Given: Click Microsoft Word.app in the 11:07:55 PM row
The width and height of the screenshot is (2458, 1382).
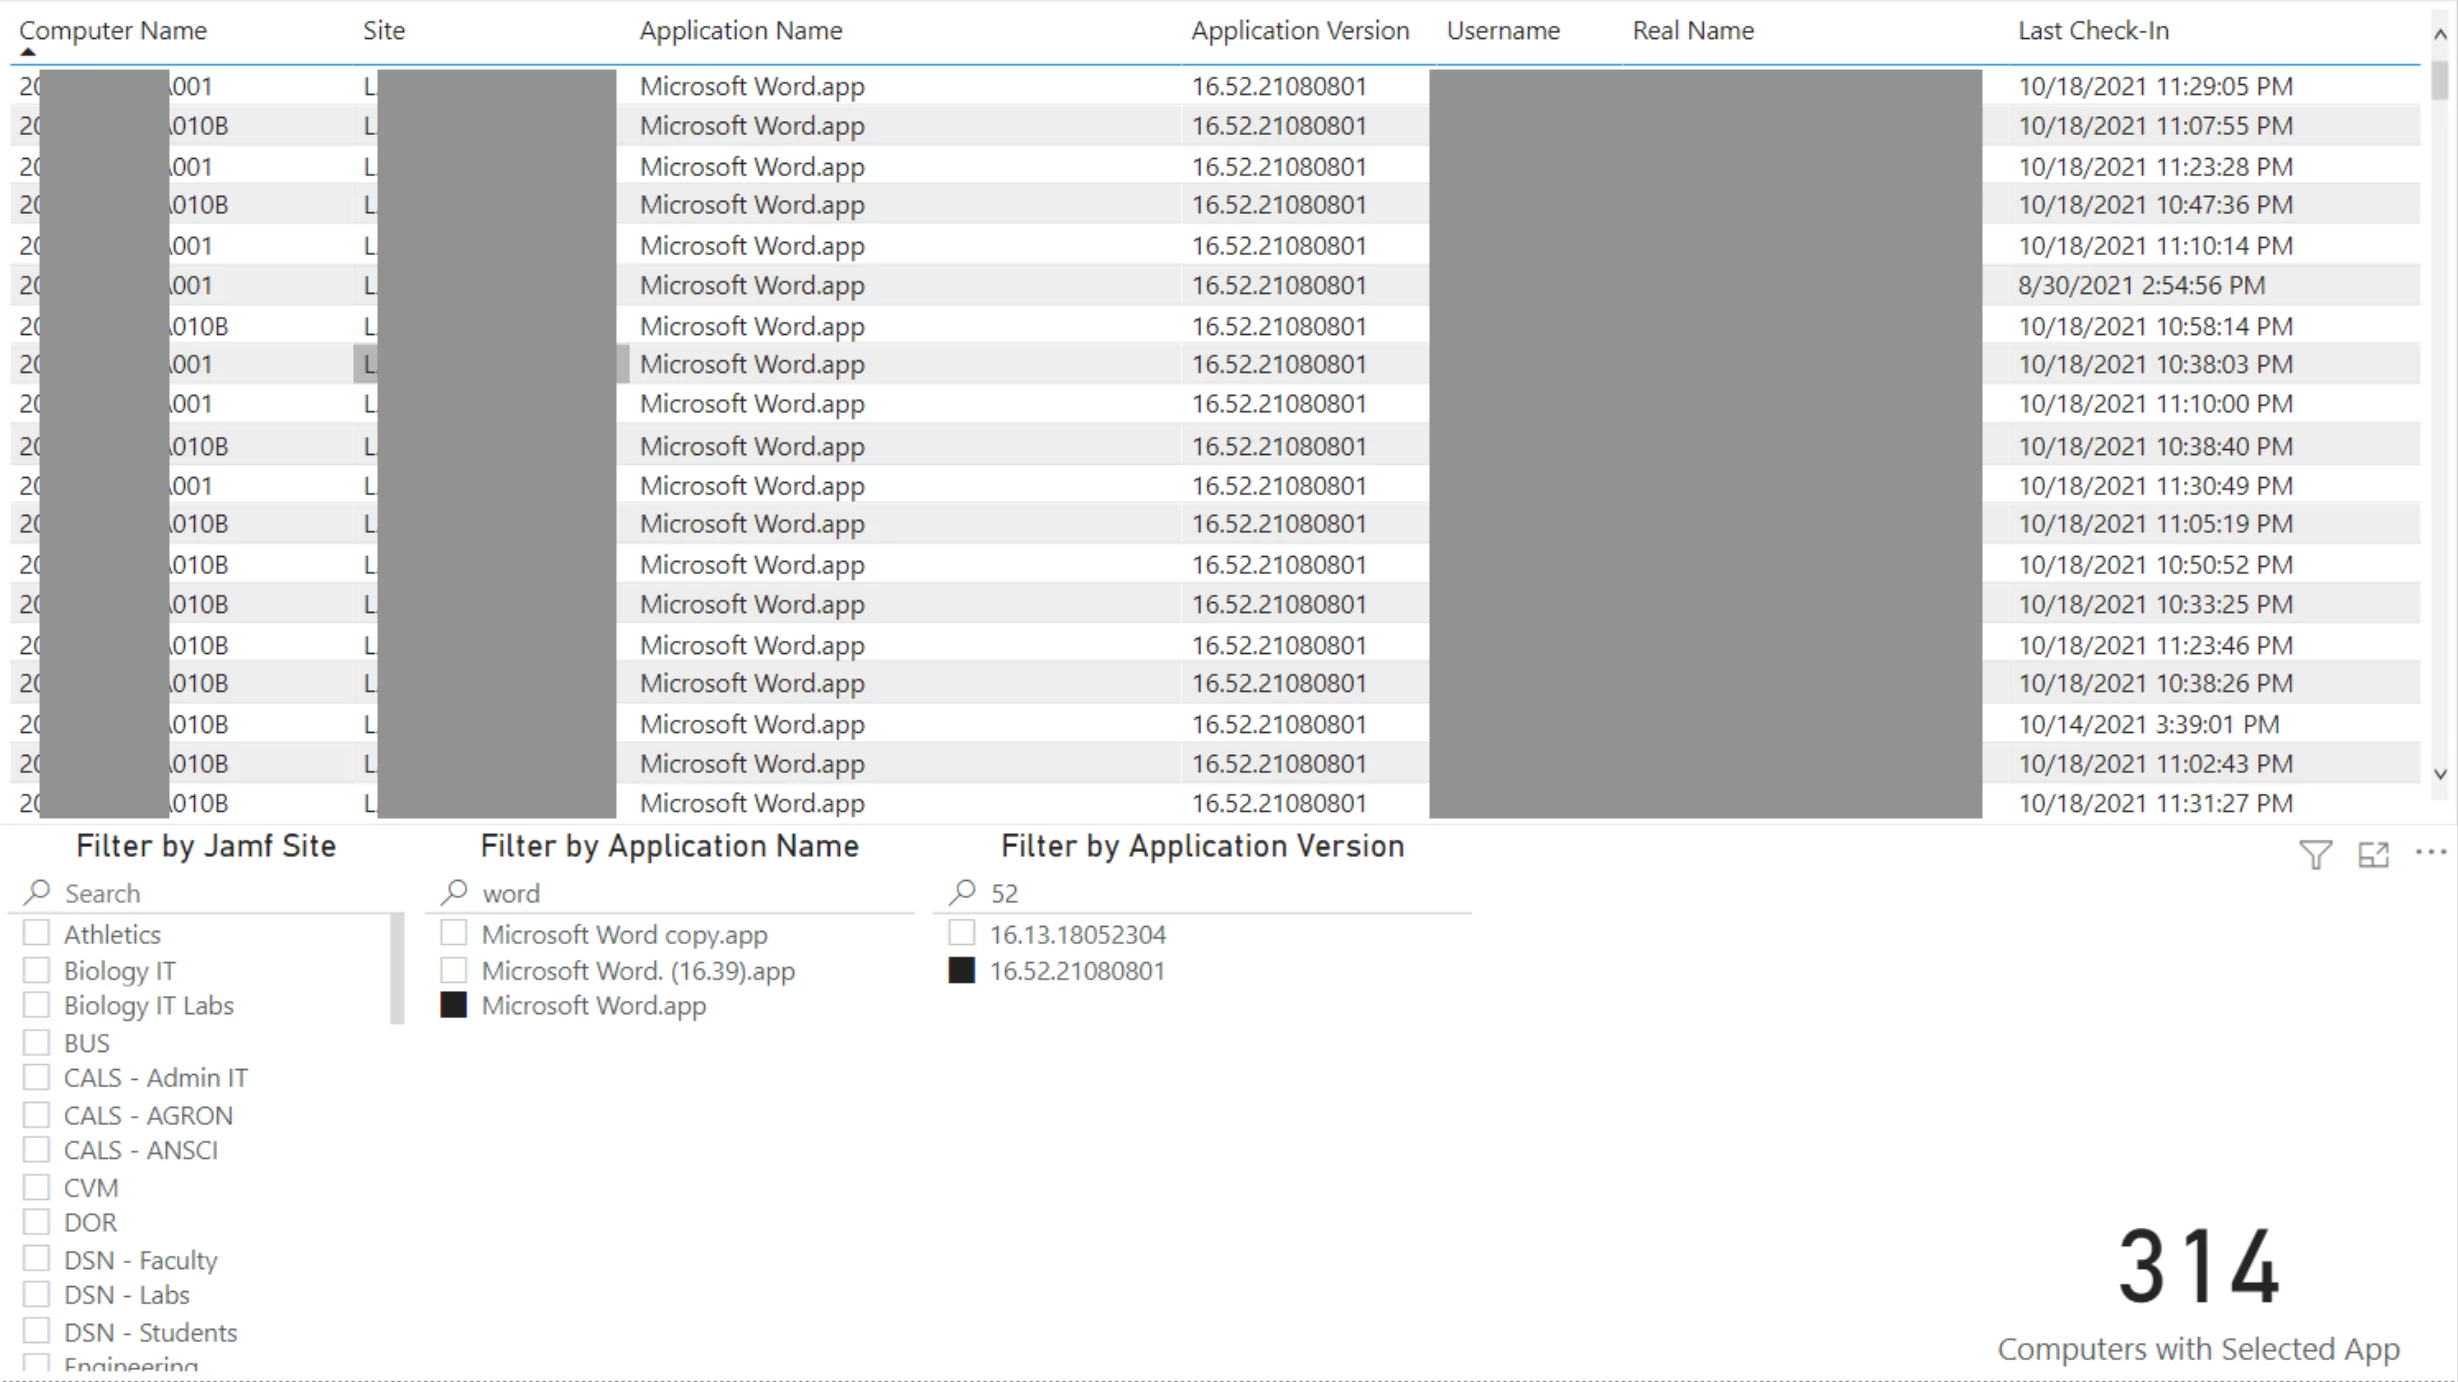Looking at the screenshot, I should (x=752, y=126).
